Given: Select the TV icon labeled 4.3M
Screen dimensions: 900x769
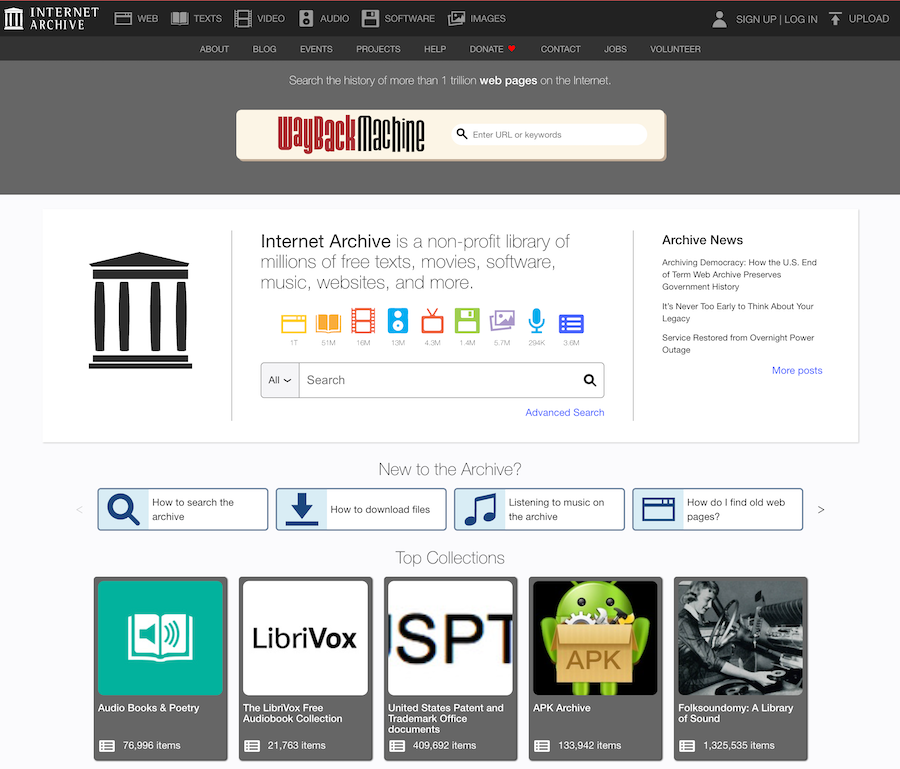Looking at the screenshot, I should [432, 321].
